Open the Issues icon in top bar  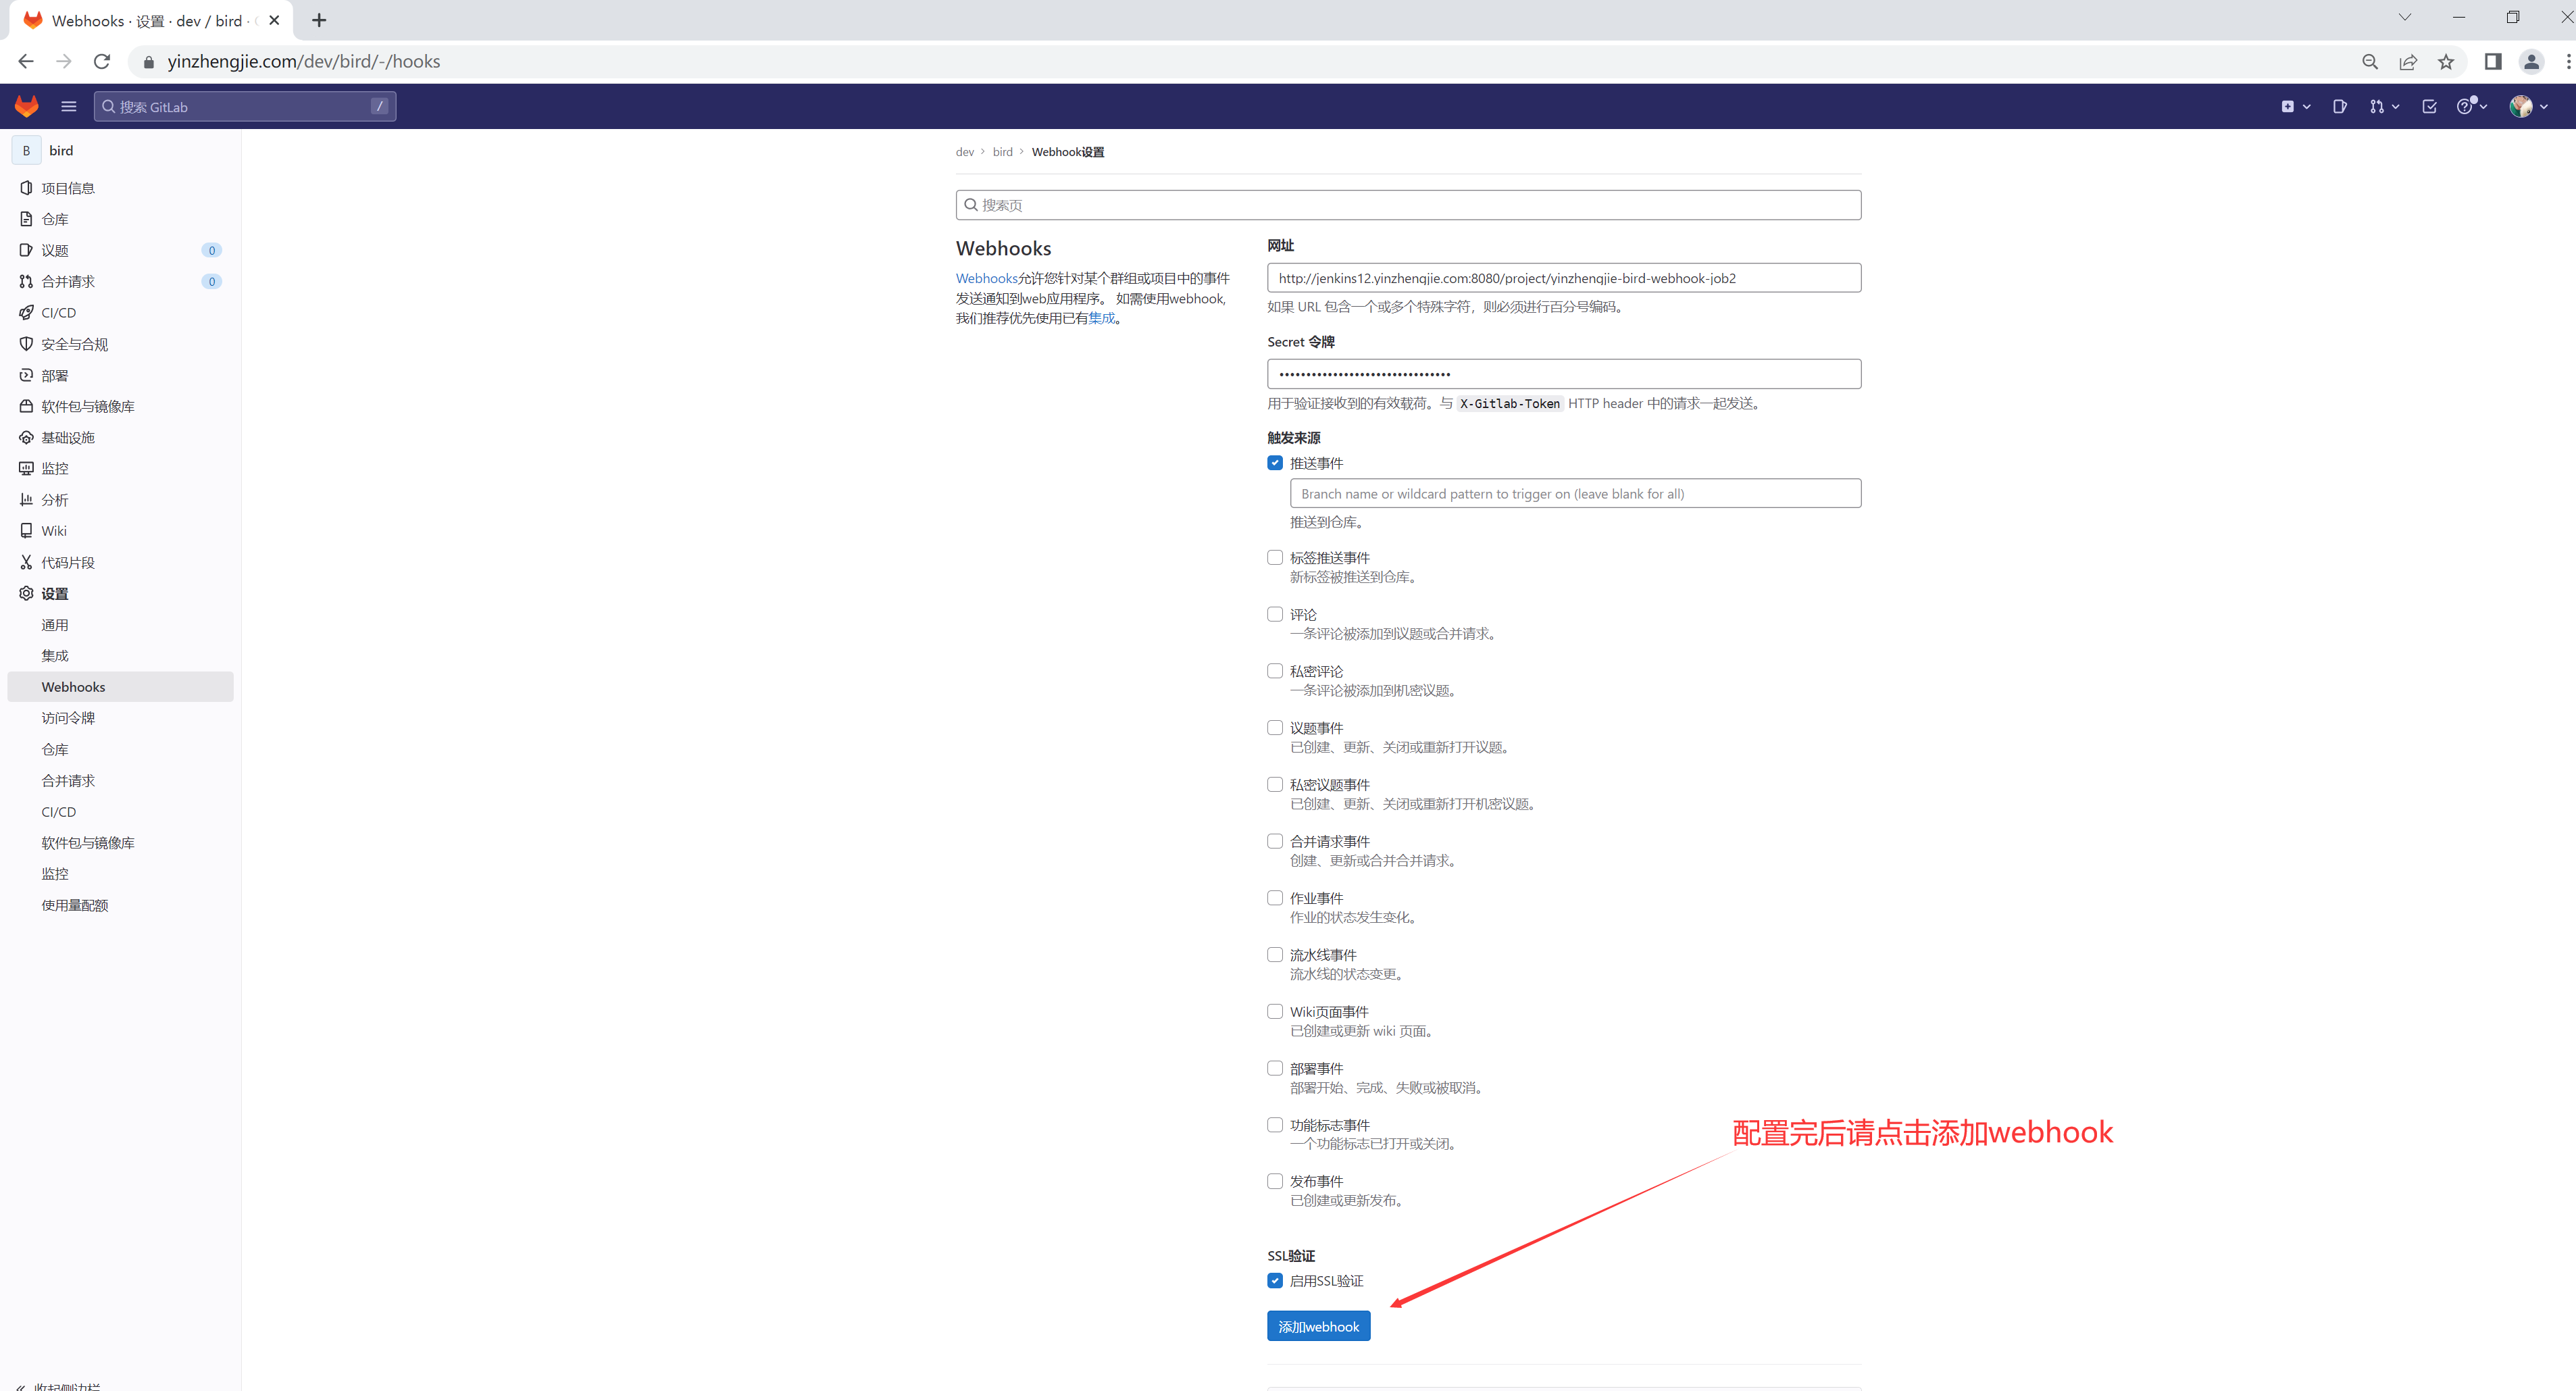click(x=2339, y=106)
